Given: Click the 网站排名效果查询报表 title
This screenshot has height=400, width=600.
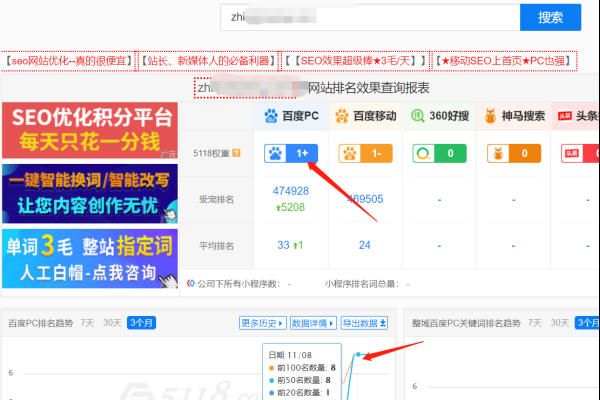Looking at the screenshot, I should pyautogui.click(x=369, y=88).
